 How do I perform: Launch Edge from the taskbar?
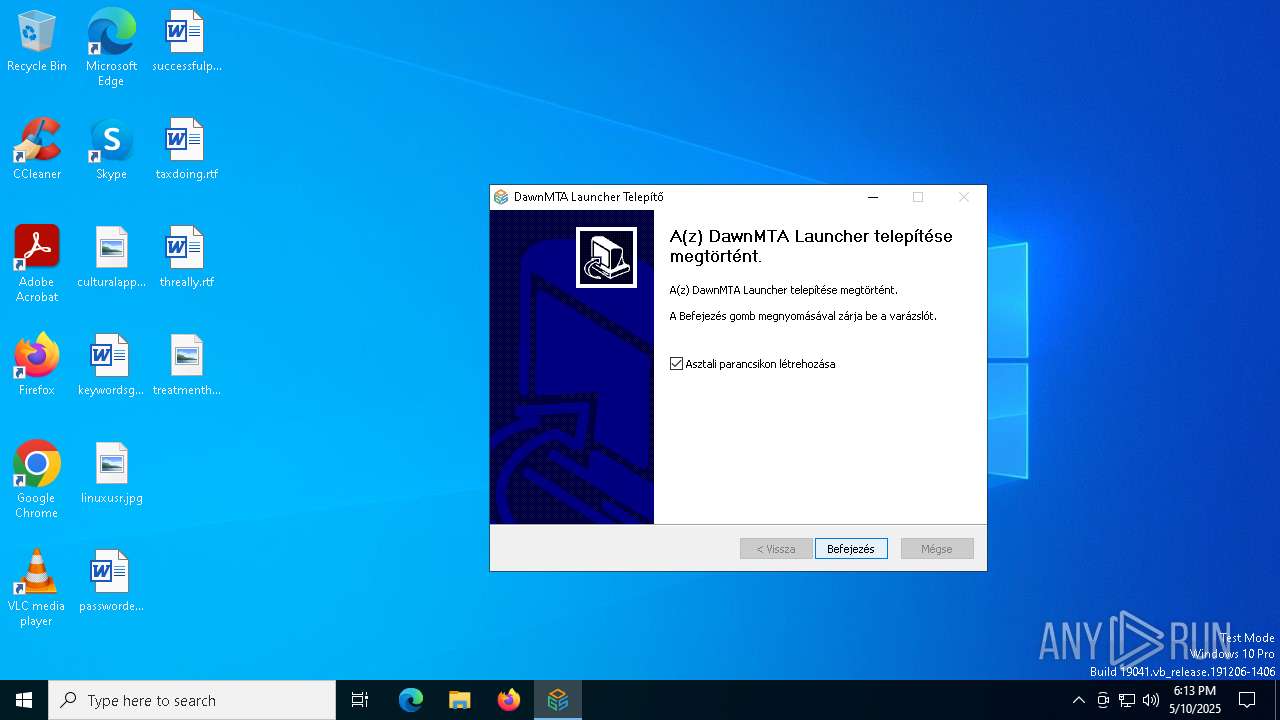411,700
